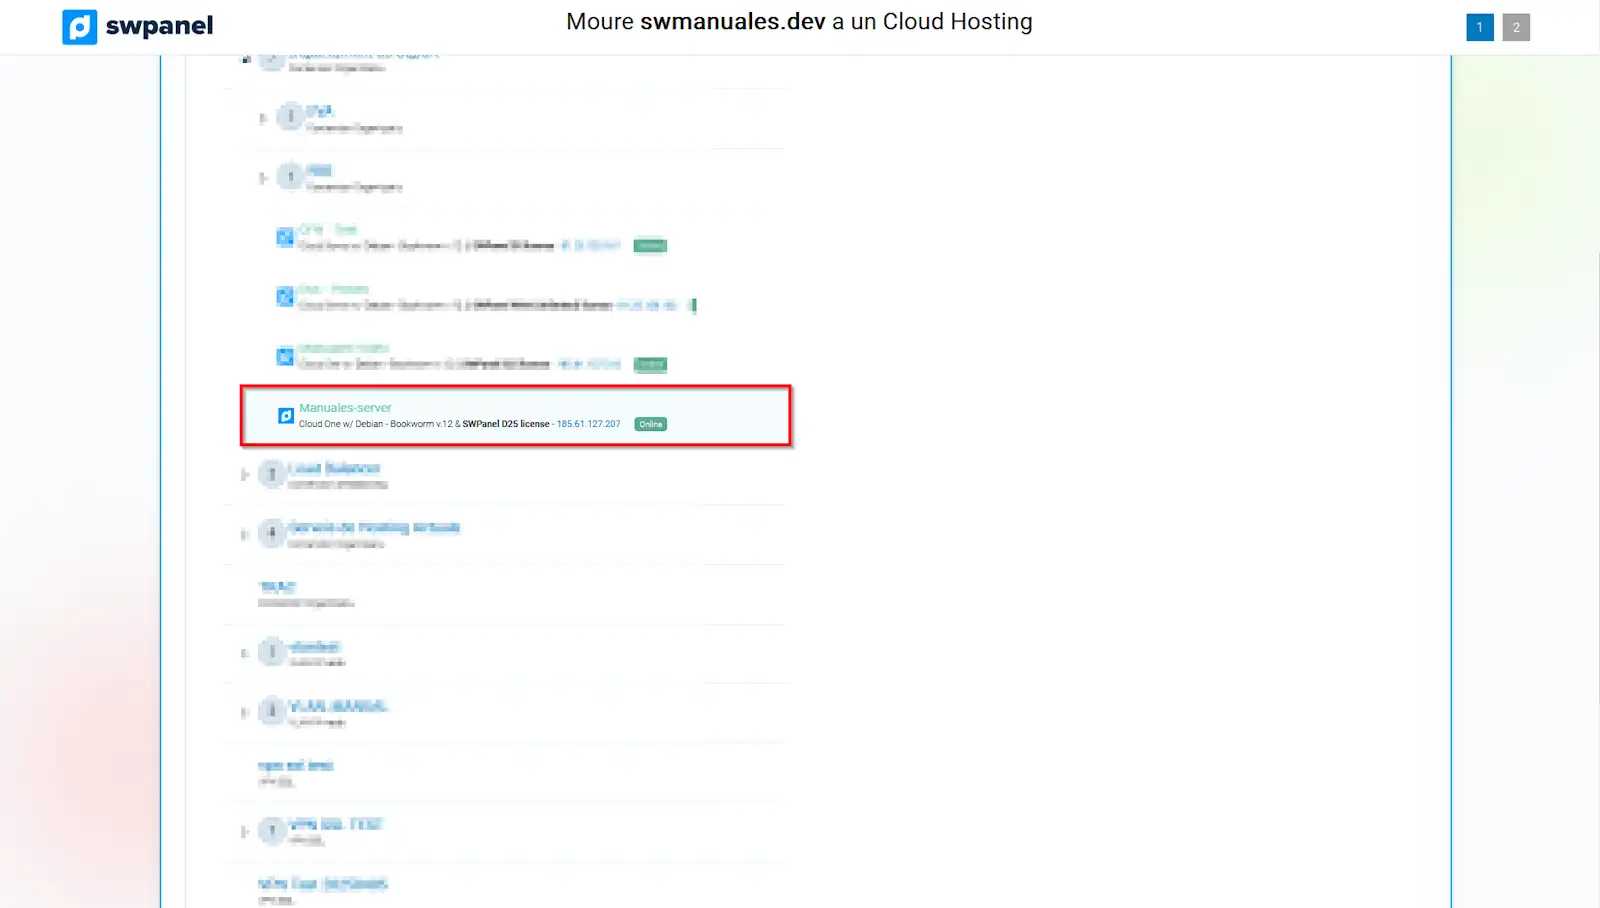
Task: Click the title 'Moure swmanuales.dev a un Cloud Hosting'
Action: (799, 22)
